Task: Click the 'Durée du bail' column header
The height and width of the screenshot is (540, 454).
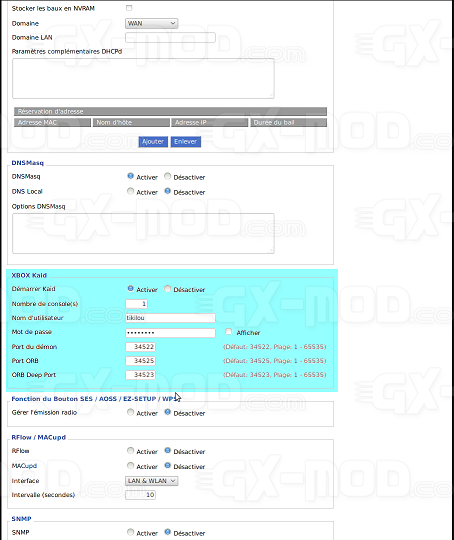Action: pyautogui.click(x=289, y=123)
